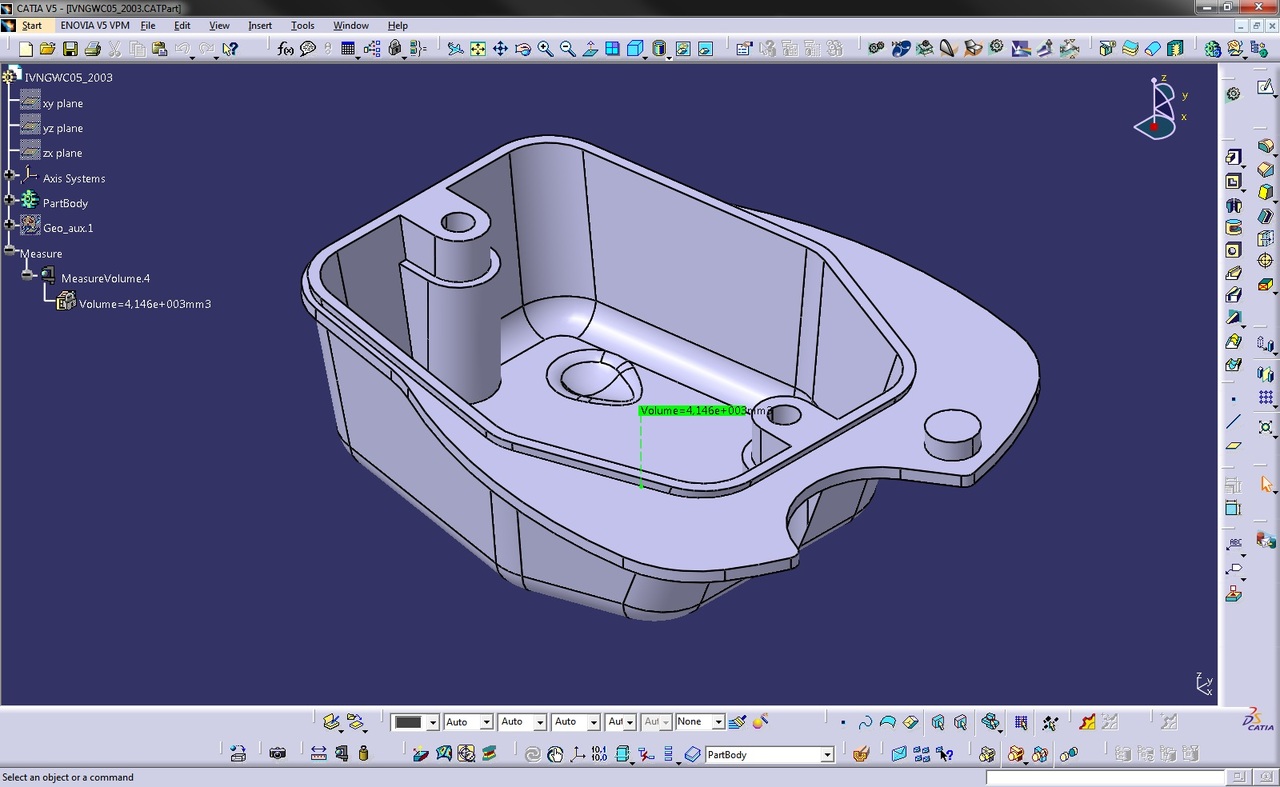Select root node IVNGWC05_2003
The width and height of the screenshot is (1280, 787).
click(68, 78)
